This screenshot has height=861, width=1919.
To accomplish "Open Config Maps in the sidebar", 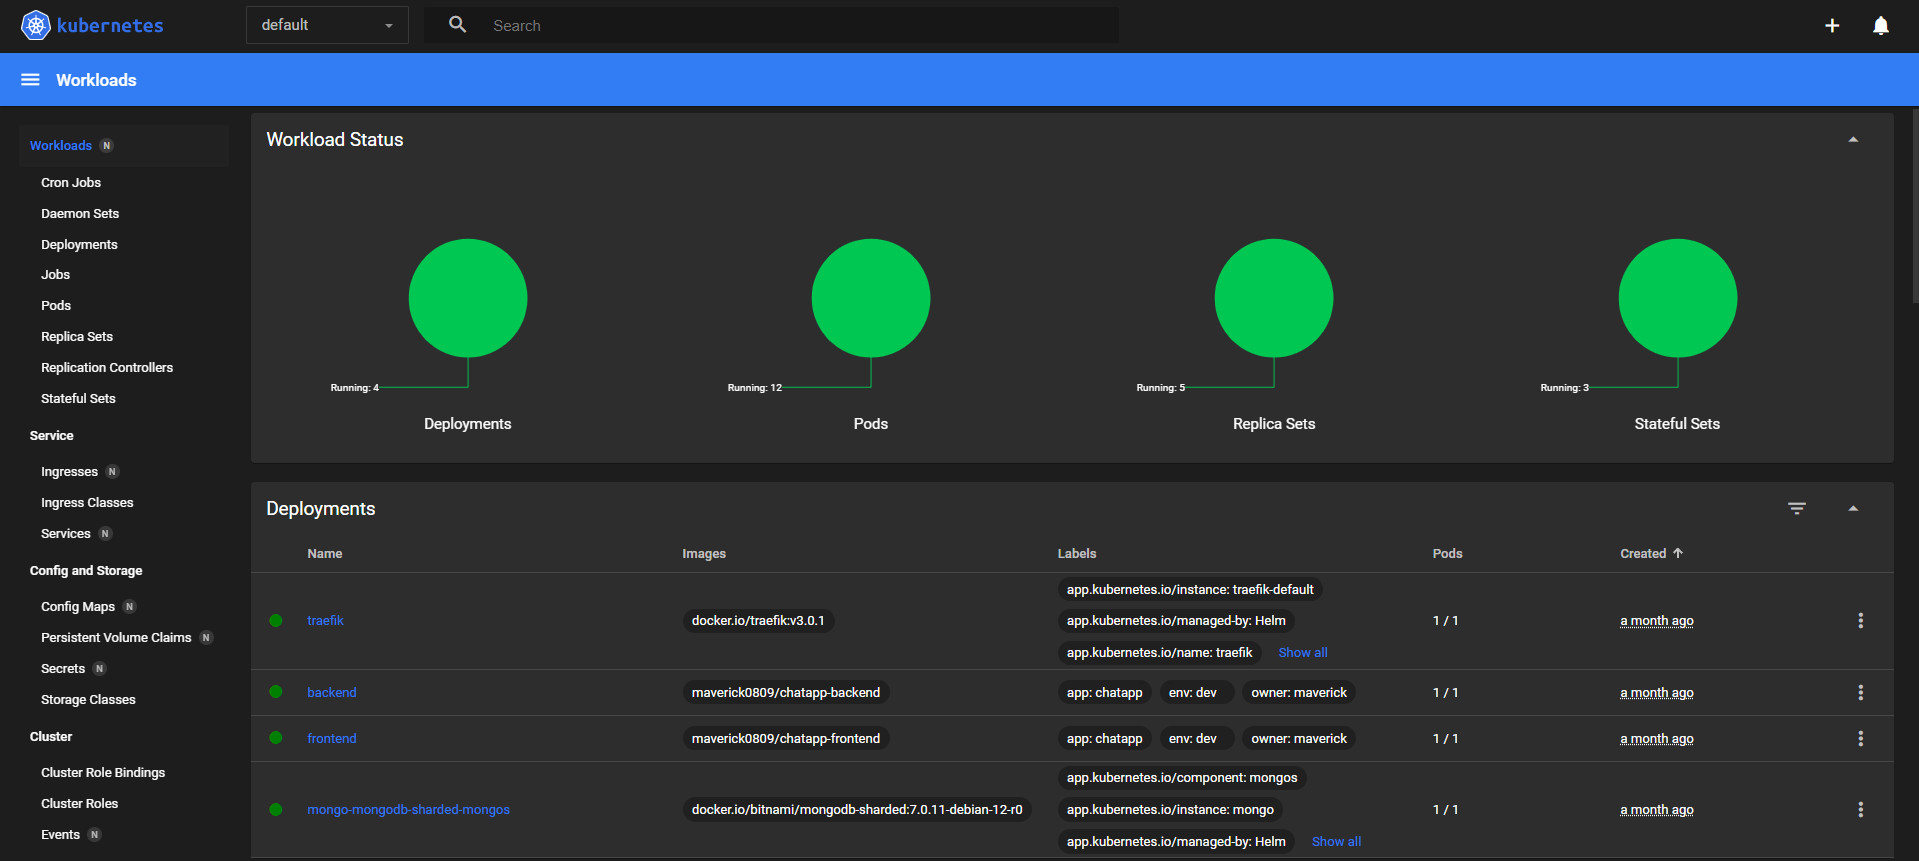I will (78, 607).
